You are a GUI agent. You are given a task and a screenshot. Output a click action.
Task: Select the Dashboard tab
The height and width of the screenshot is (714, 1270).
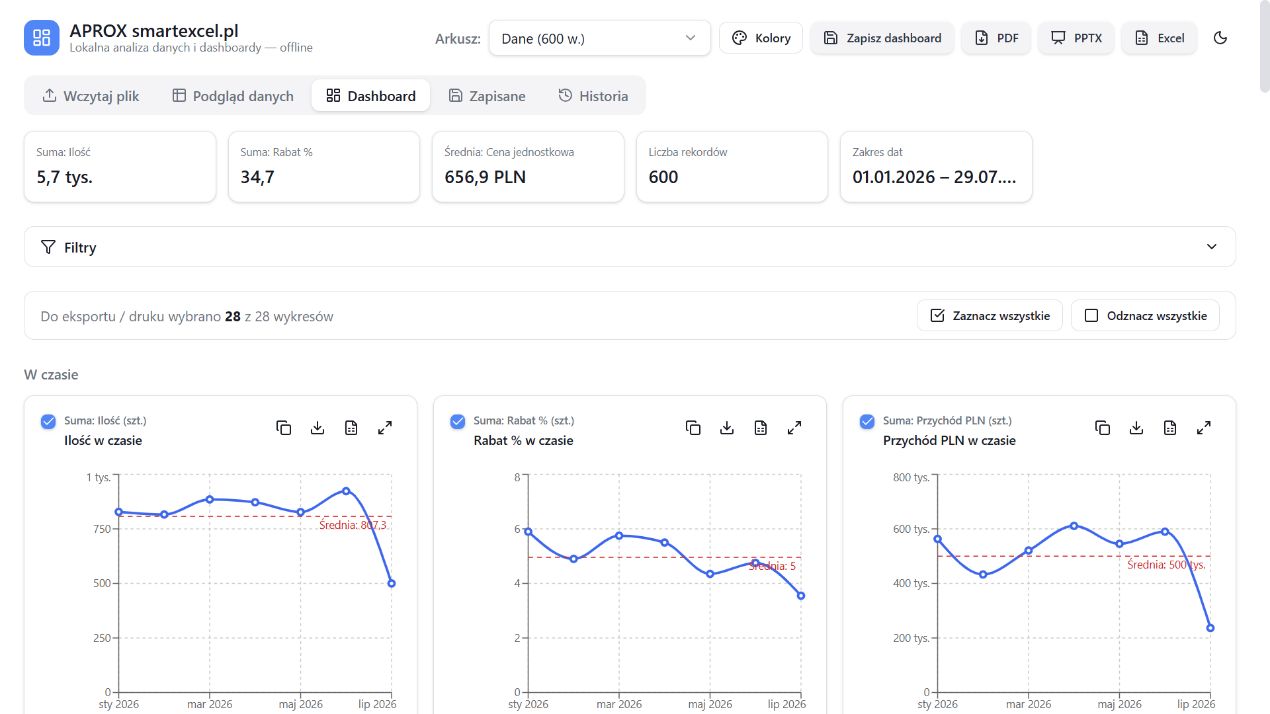pos(371,96)
